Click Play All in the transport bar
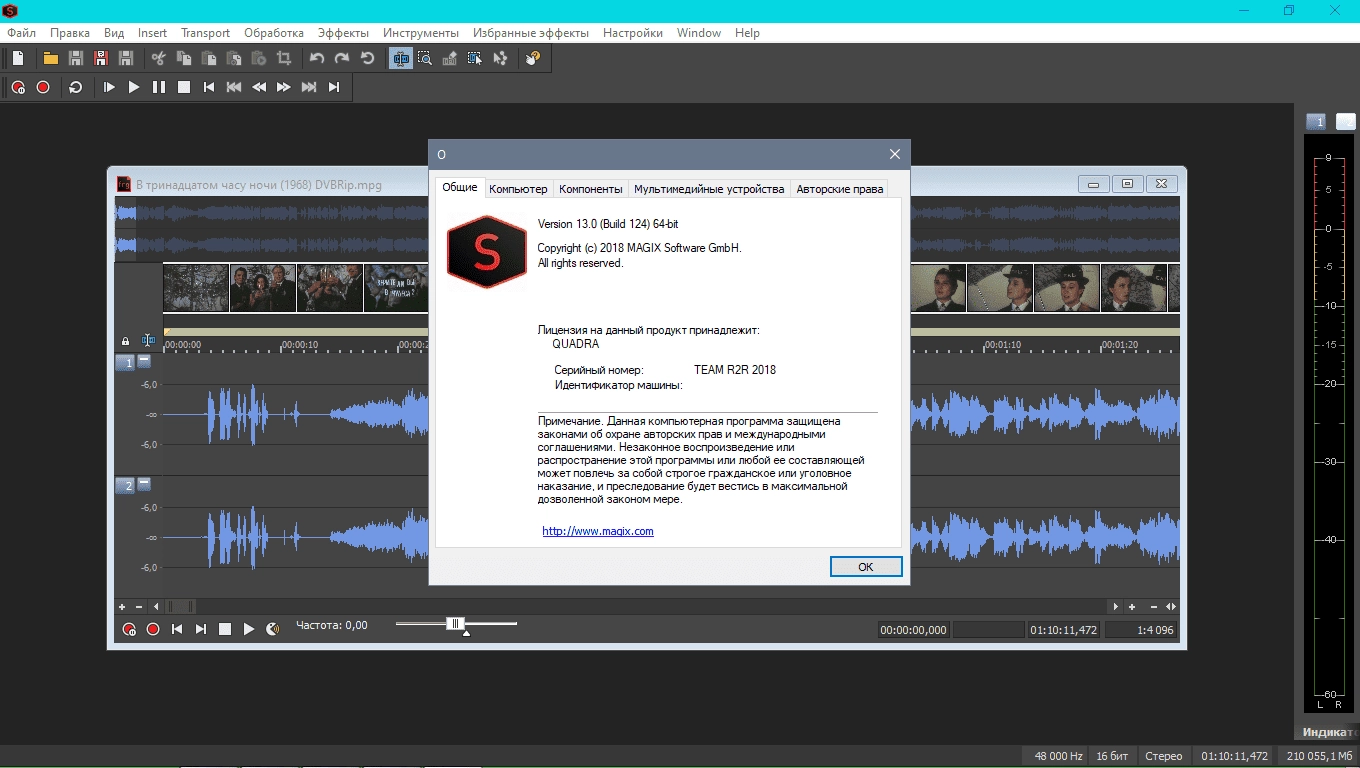Screen dimensions: 1360x768 click(109, 87)
